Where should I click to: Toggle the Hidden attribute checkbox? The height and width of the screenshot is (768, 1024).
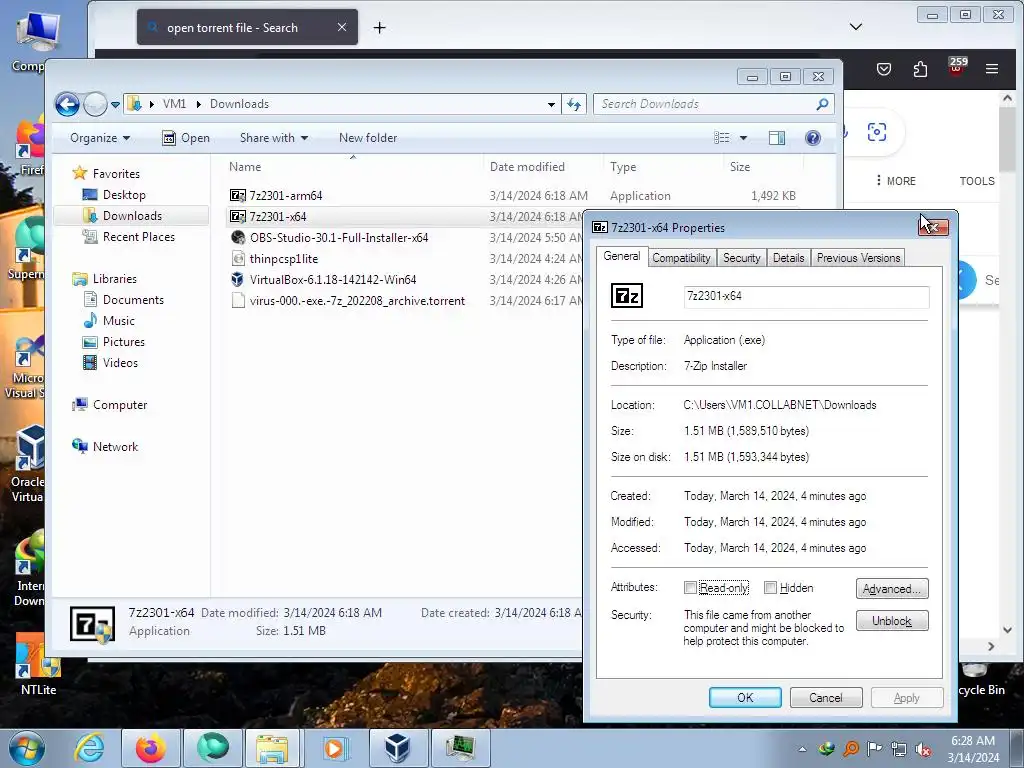pos(771,588)
